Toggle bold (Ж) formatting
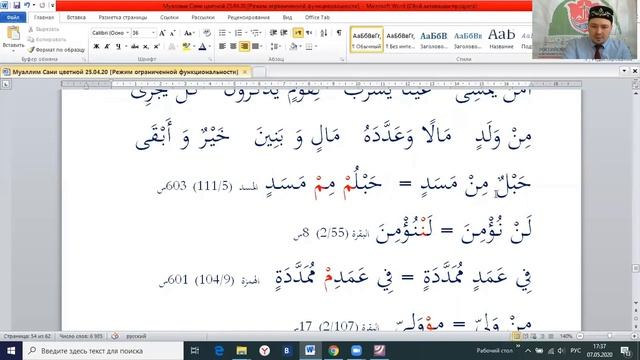Screen dimensions: 640x360 point(96,47)
